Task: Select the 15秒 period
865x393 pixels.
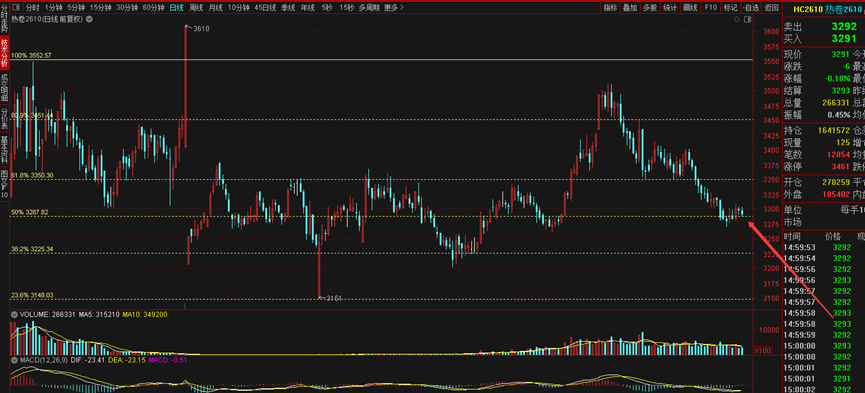Action: coord(346,8)
